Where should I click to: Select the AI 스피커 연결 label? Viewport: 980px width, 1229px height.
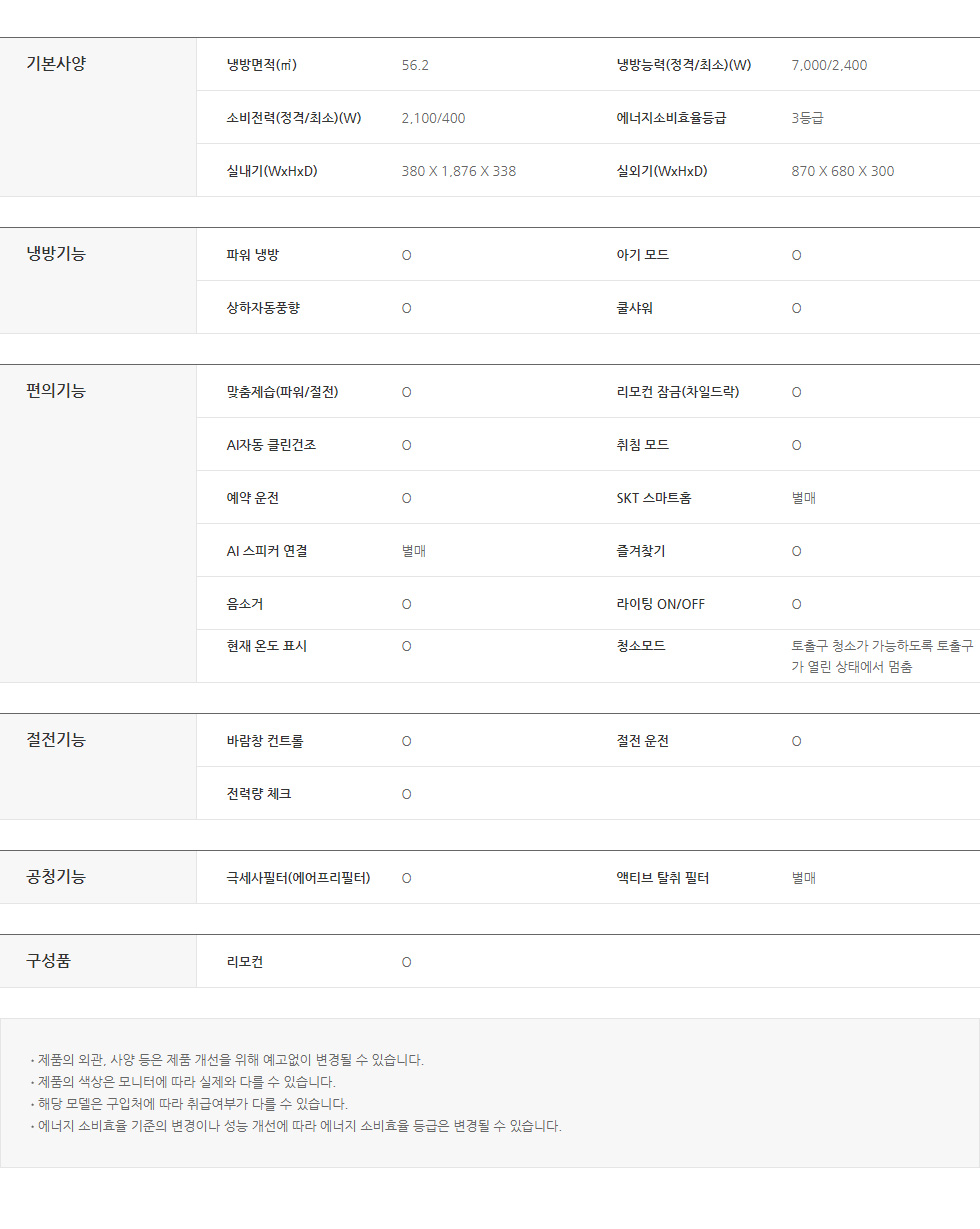click(x=266, y=551)
